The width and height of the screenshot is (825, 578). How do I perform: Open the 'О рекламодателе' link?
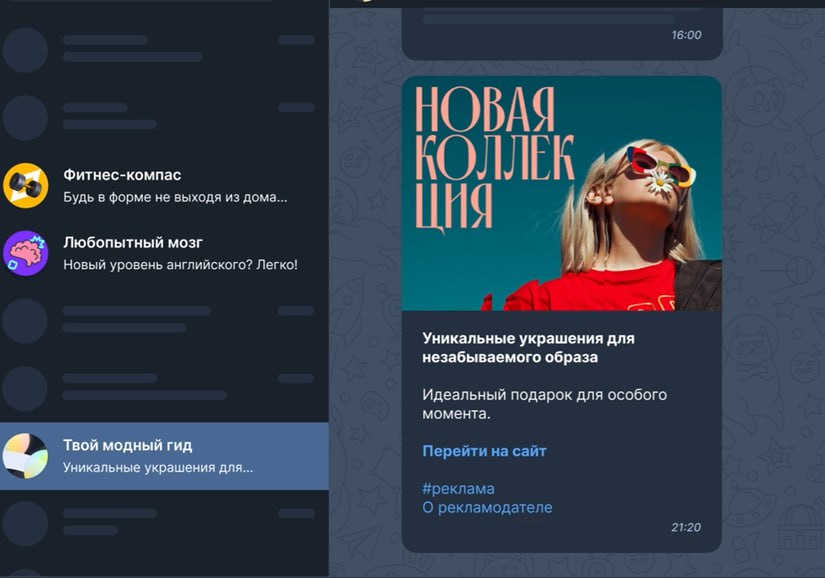(x=487, y=508)
